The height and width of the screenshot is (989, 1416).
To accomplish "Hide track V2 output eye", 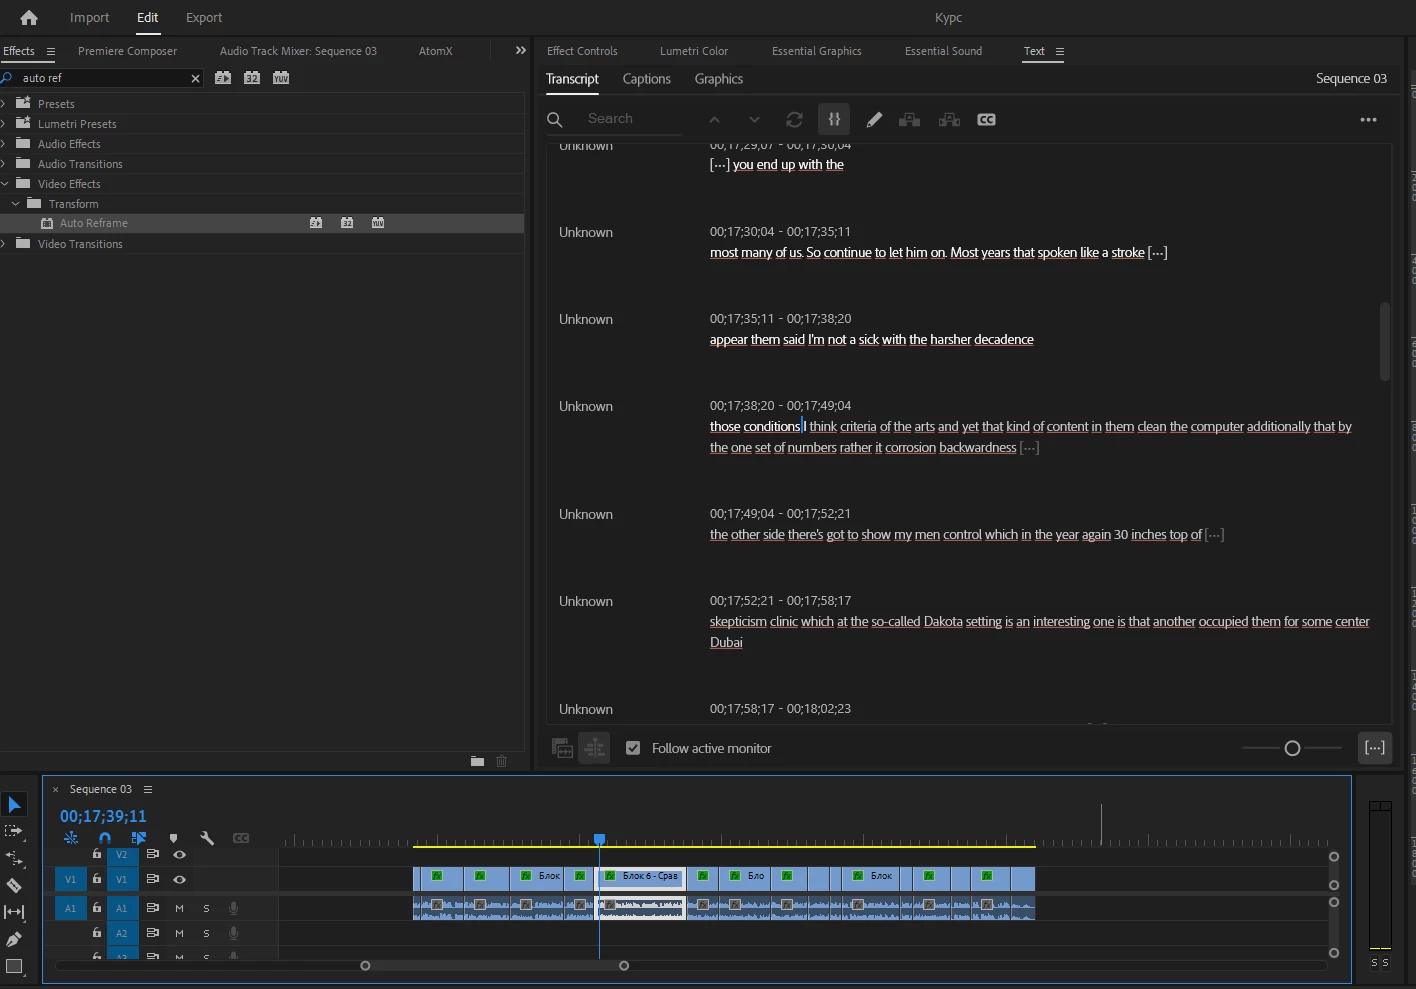I will point(180,855).
